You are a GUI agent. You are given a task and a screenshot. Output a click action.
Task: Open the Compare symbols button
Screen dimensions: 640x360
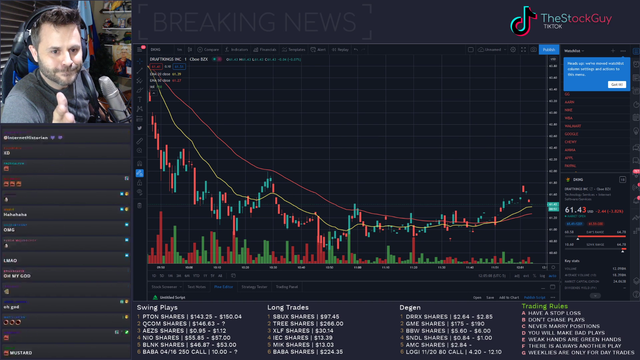point(208,49)
